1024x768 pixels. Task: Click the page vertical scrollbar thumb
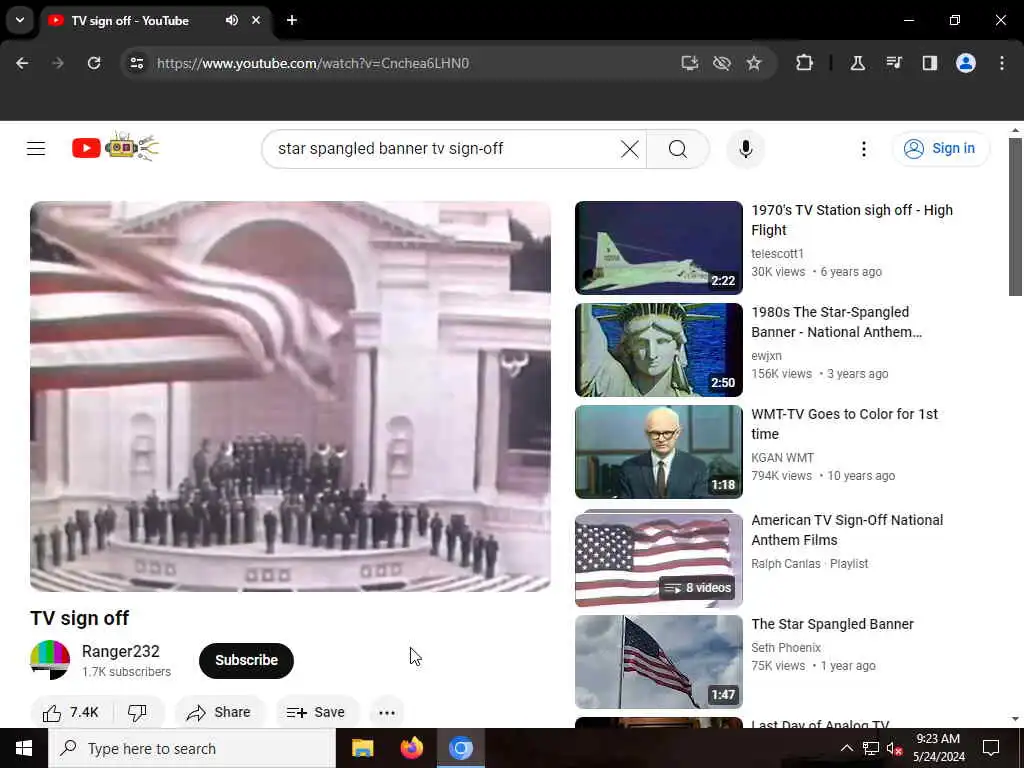point(1015,217)
